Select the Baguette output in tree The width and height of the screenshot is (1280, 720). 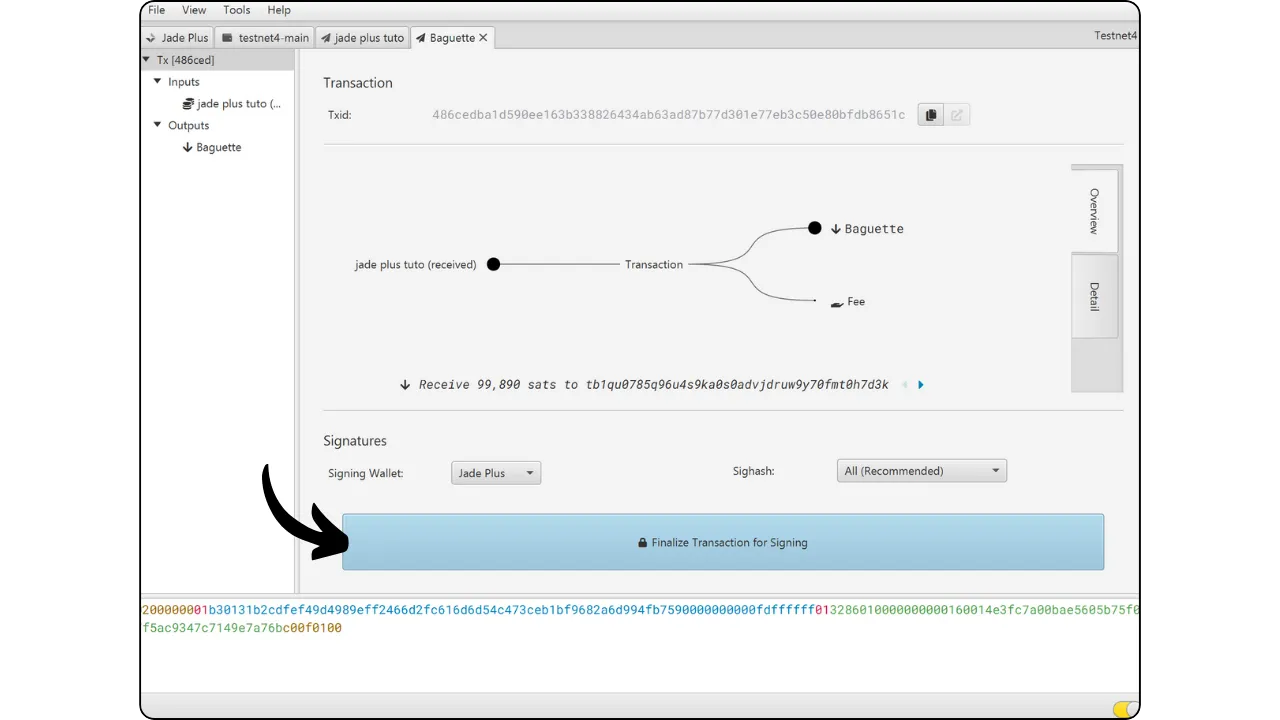point(218,147)
